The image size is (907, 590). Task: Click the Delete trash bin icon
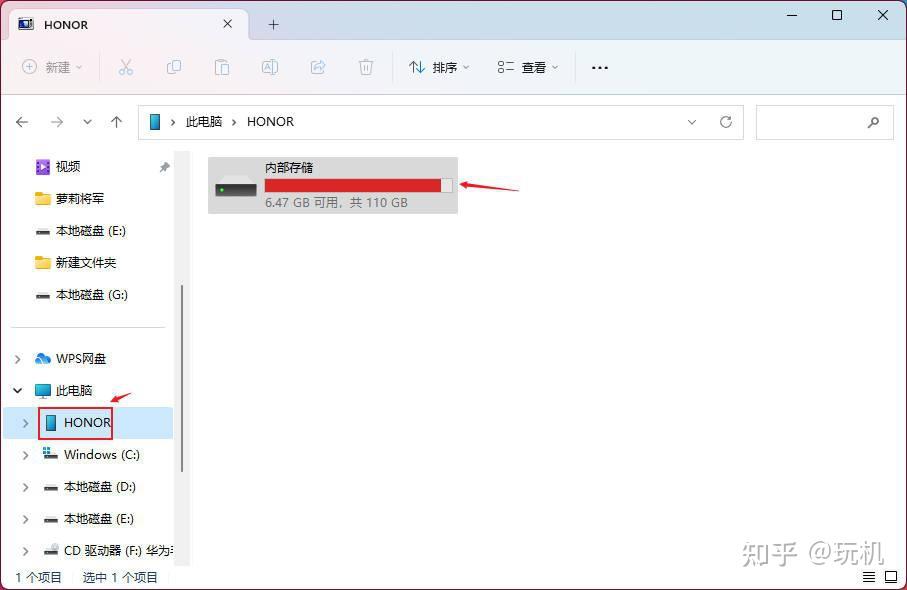(366, 67)
